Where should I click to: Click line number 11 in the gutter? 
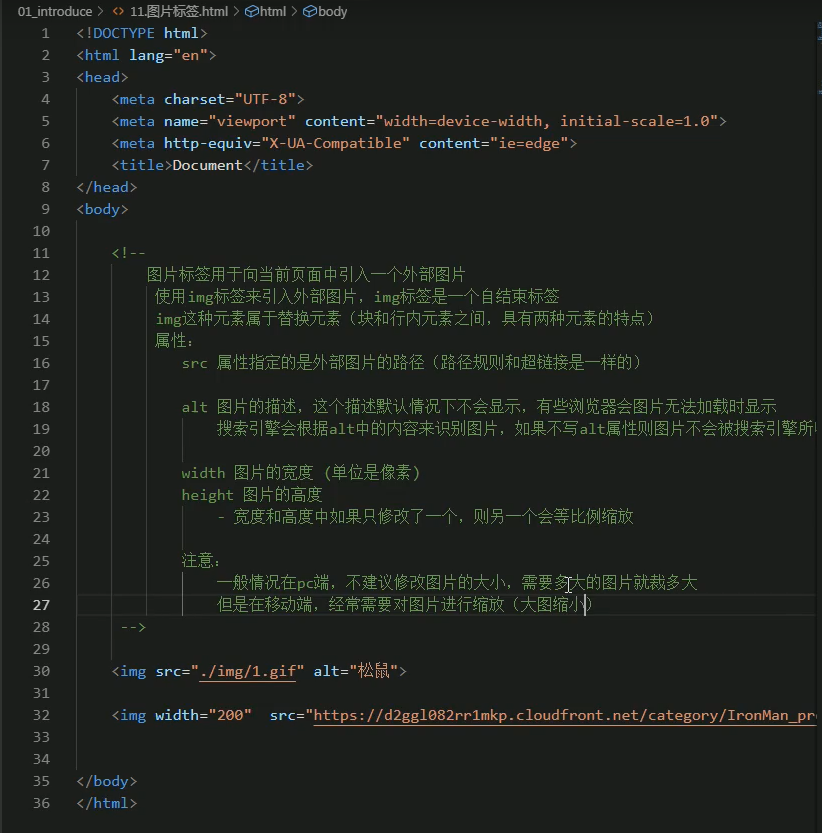(x=41, y=253)
